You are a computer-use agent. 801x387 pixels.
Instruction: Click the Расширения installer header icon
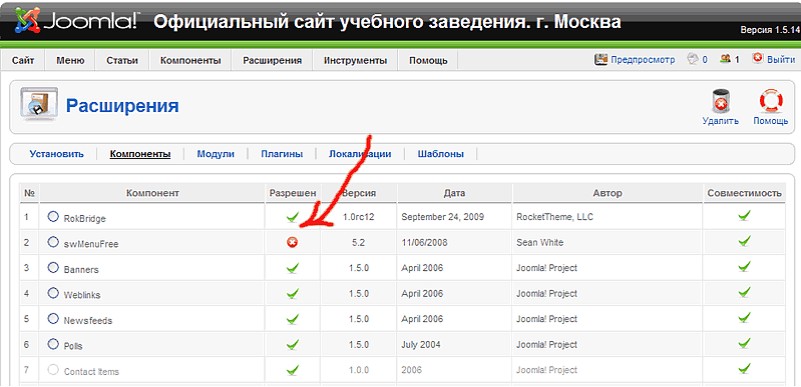(x=39, y=104)
